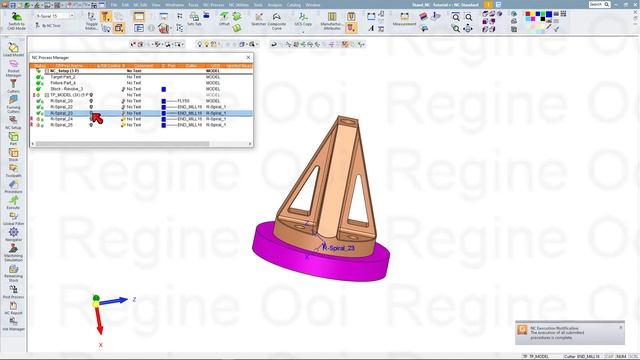Toggle the lightbulb for TP_MODEL row
The height and width of the screenshot is (360, 640).
pyautogui.click(x=91, y=95)
